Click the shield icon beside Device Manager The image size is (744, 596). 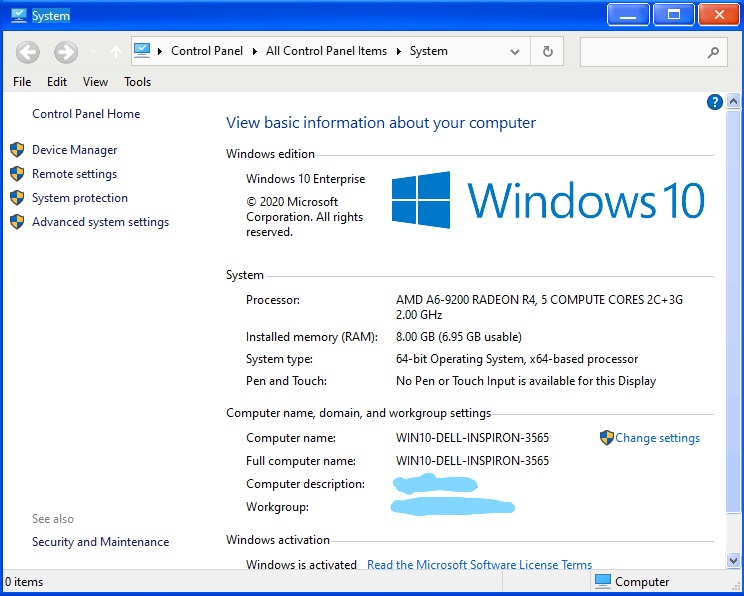[17, 149]
